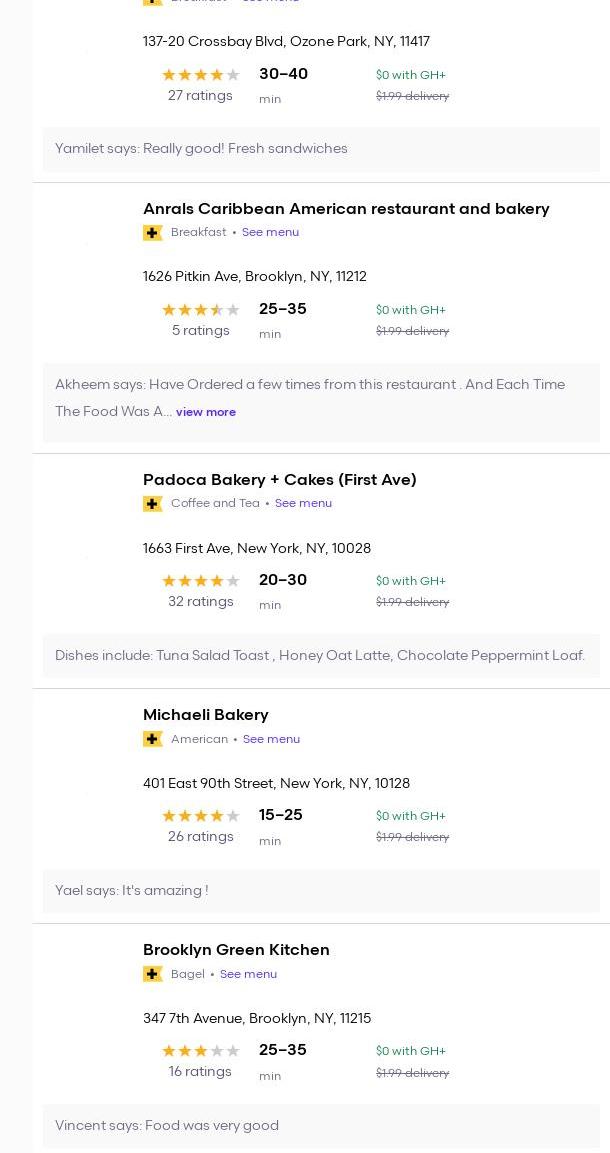Open See menu for Padoca Bakery
Image resolution: width=610 pixels, height=1153 pixels.
coord(303,503)
